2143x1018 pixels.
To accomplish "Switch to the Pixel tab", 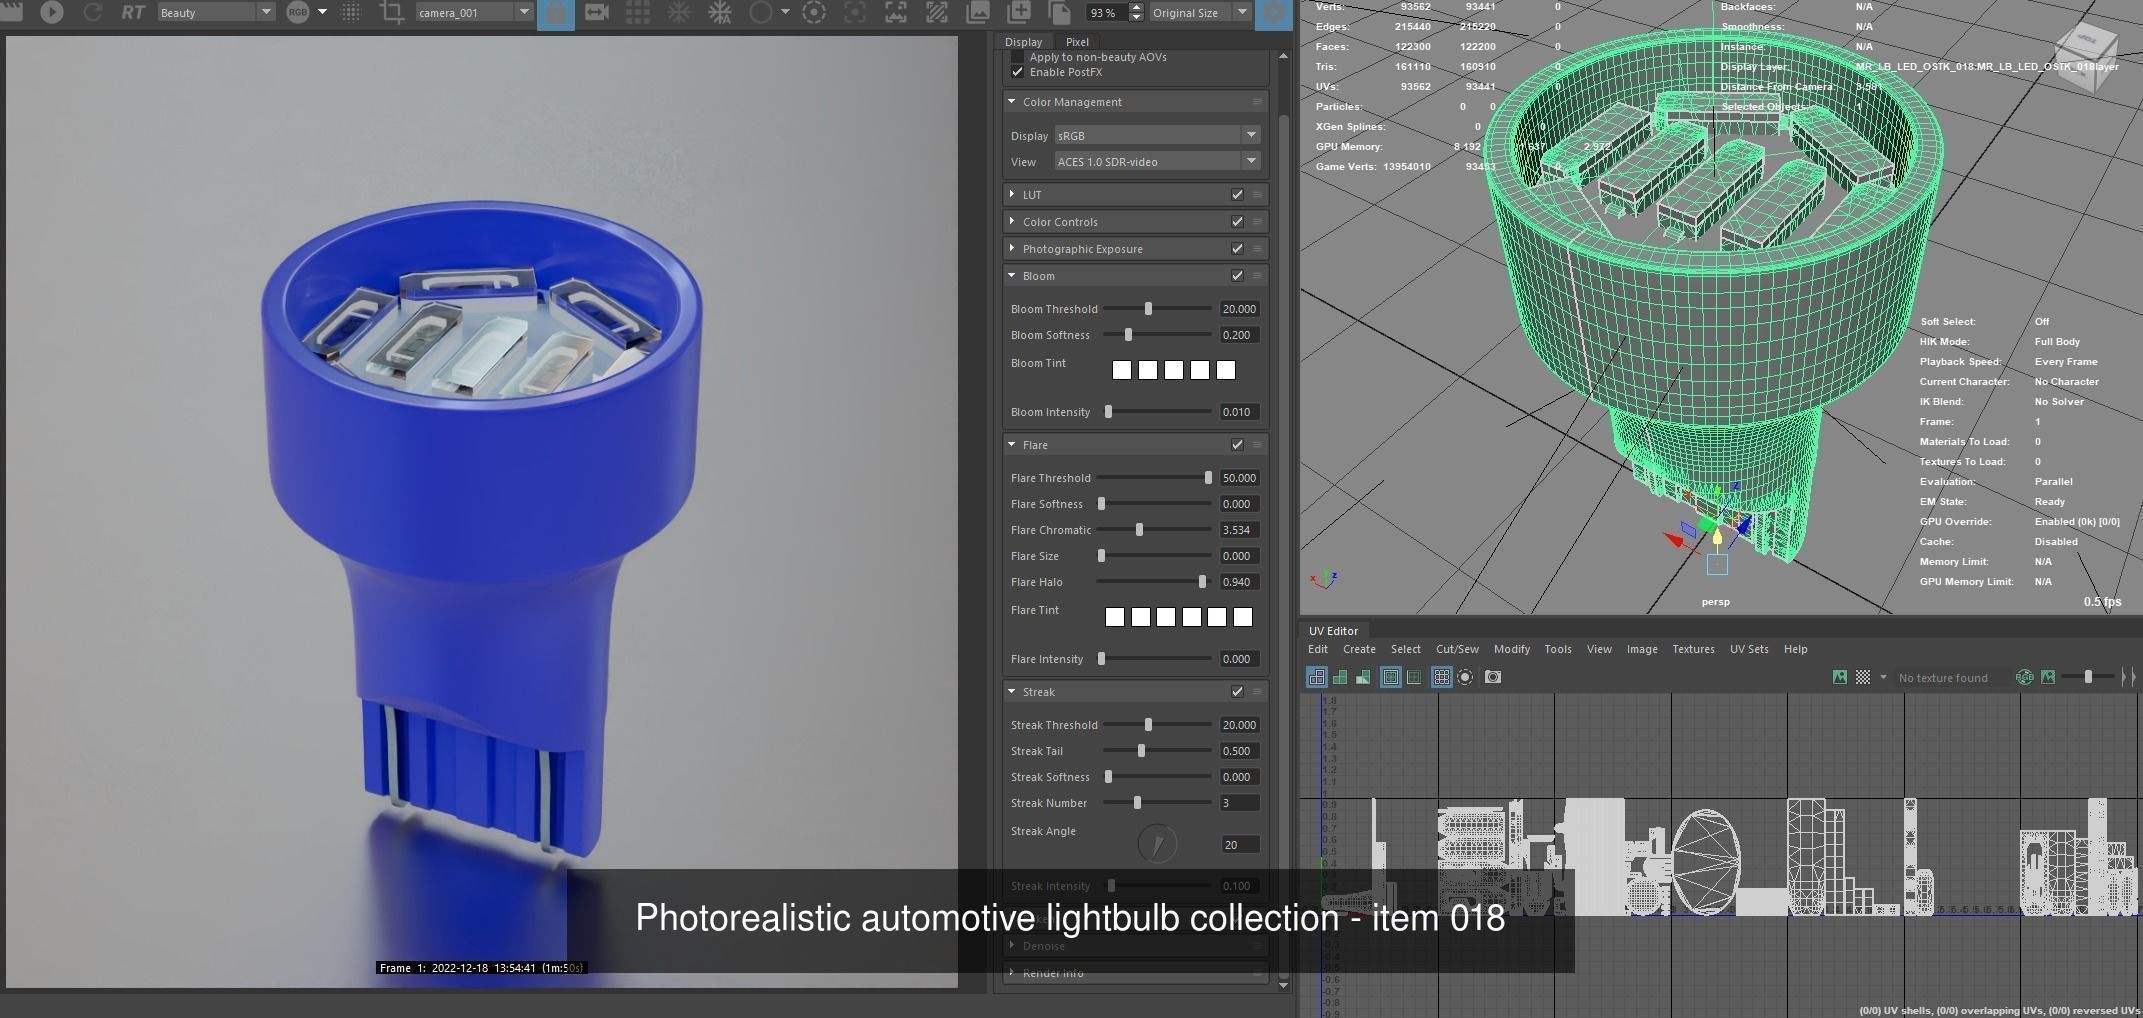I will click(1077, 42).
